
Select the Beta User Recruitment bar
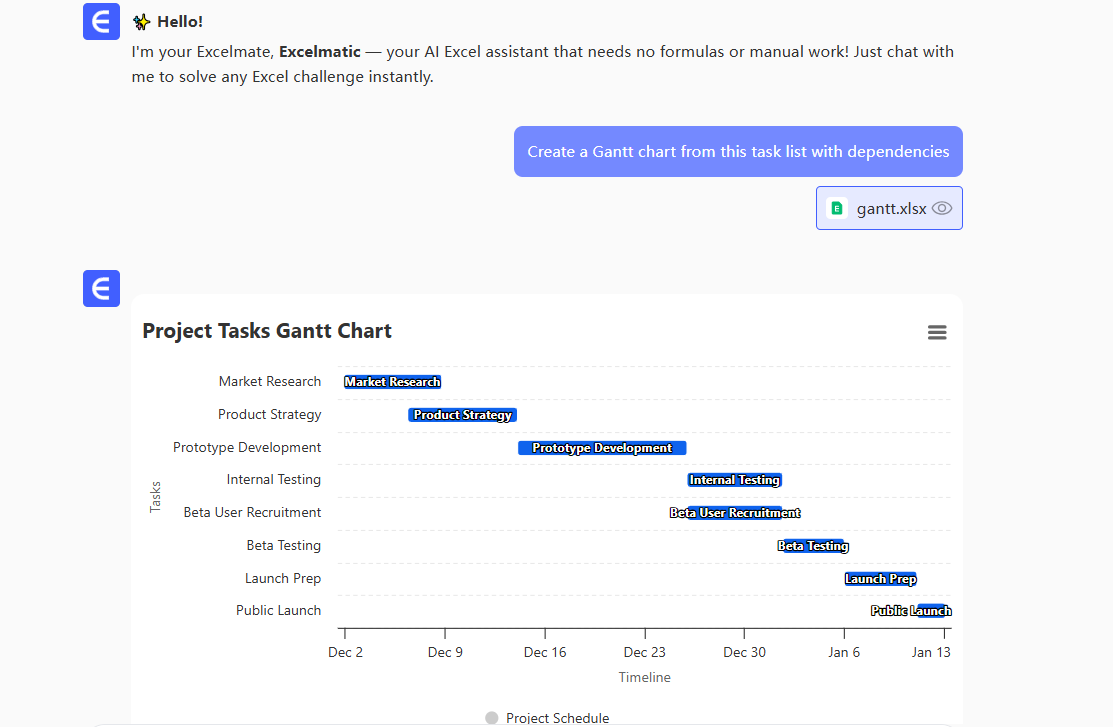pyautogui.click(x=734, y=512)
